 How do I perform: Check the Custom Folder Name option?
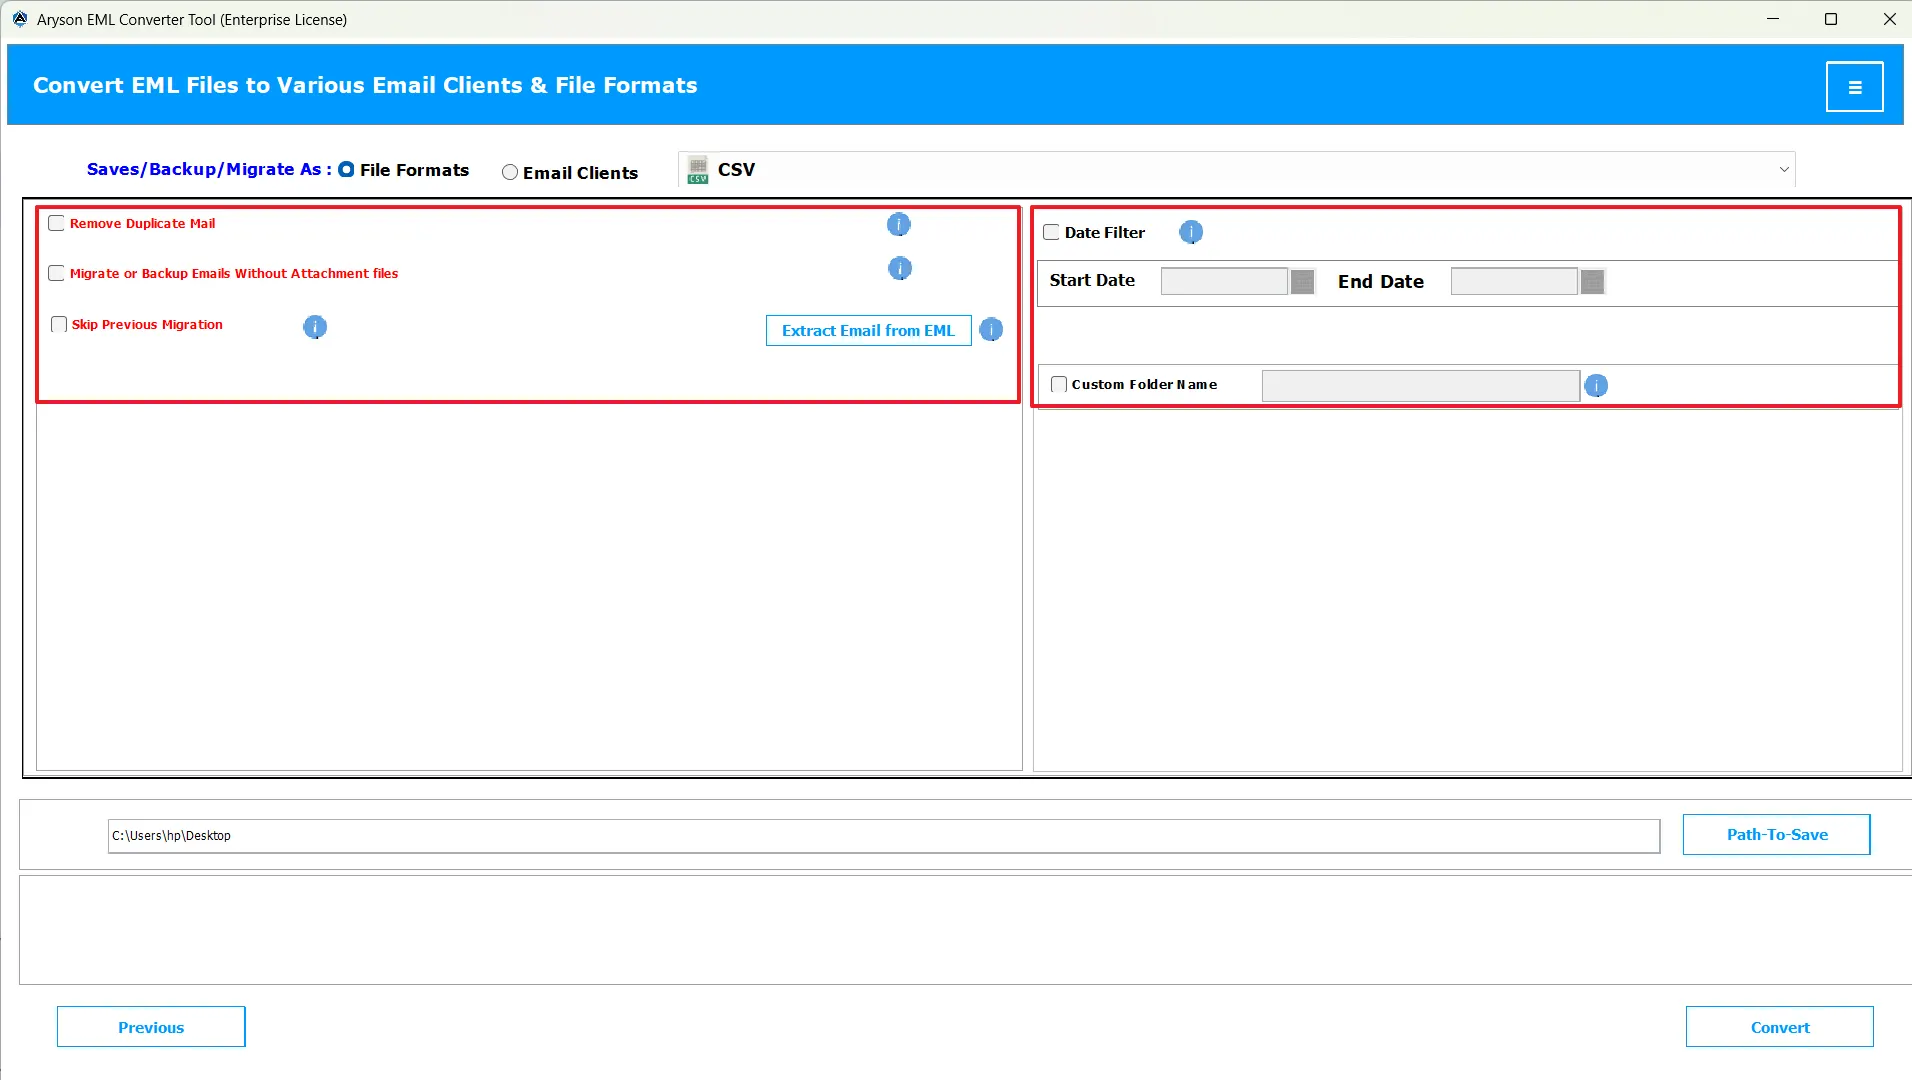(1059, 384)
